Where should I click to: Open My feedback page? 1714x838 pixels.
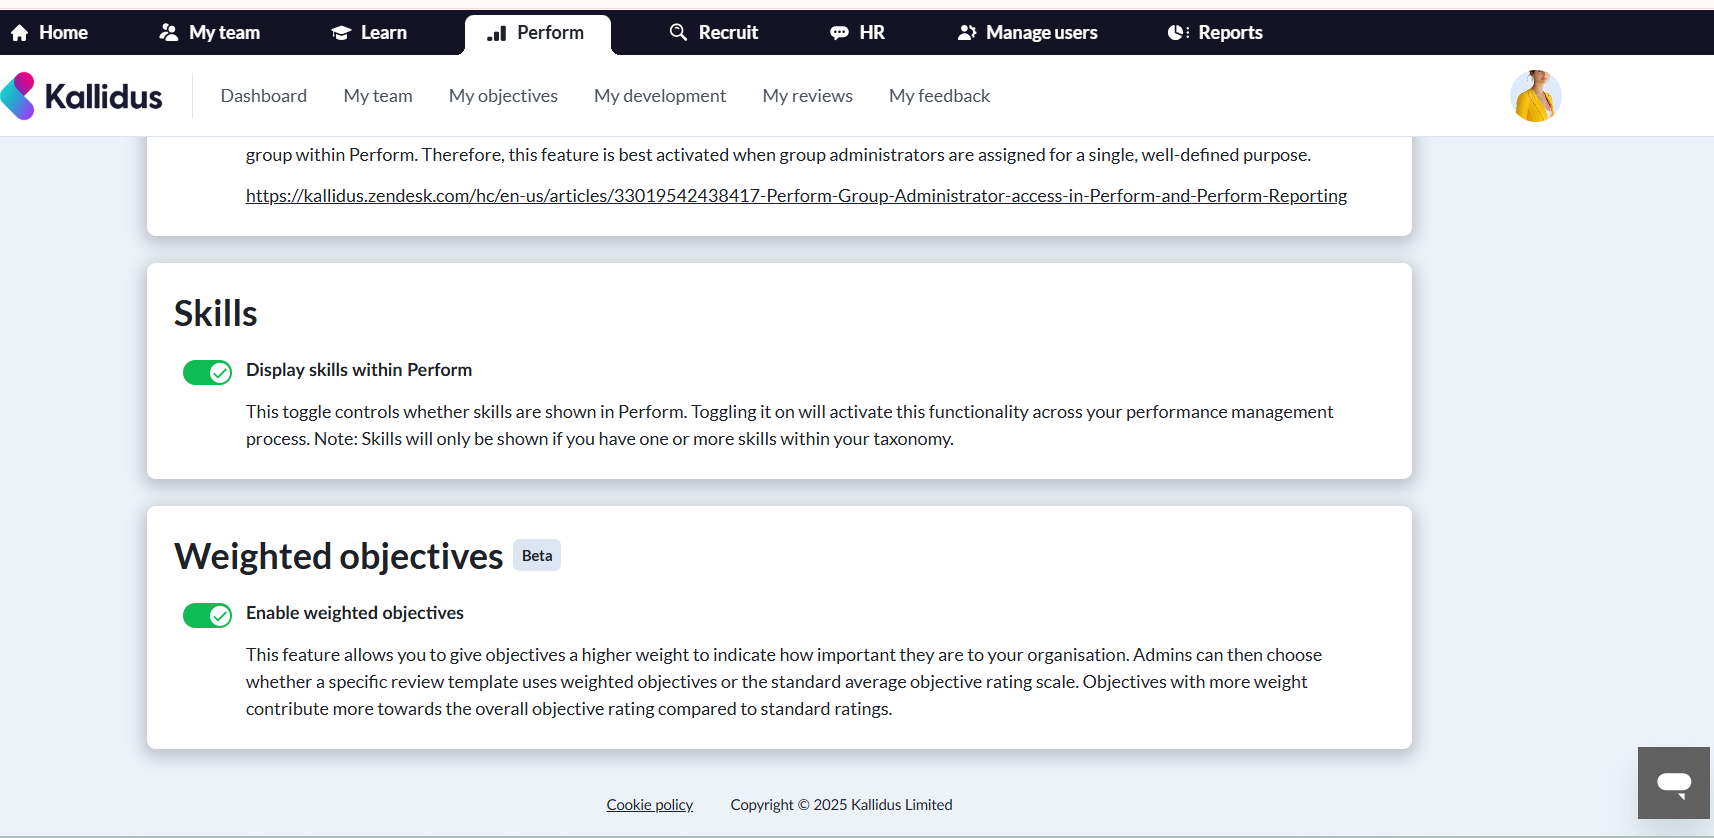939,96
